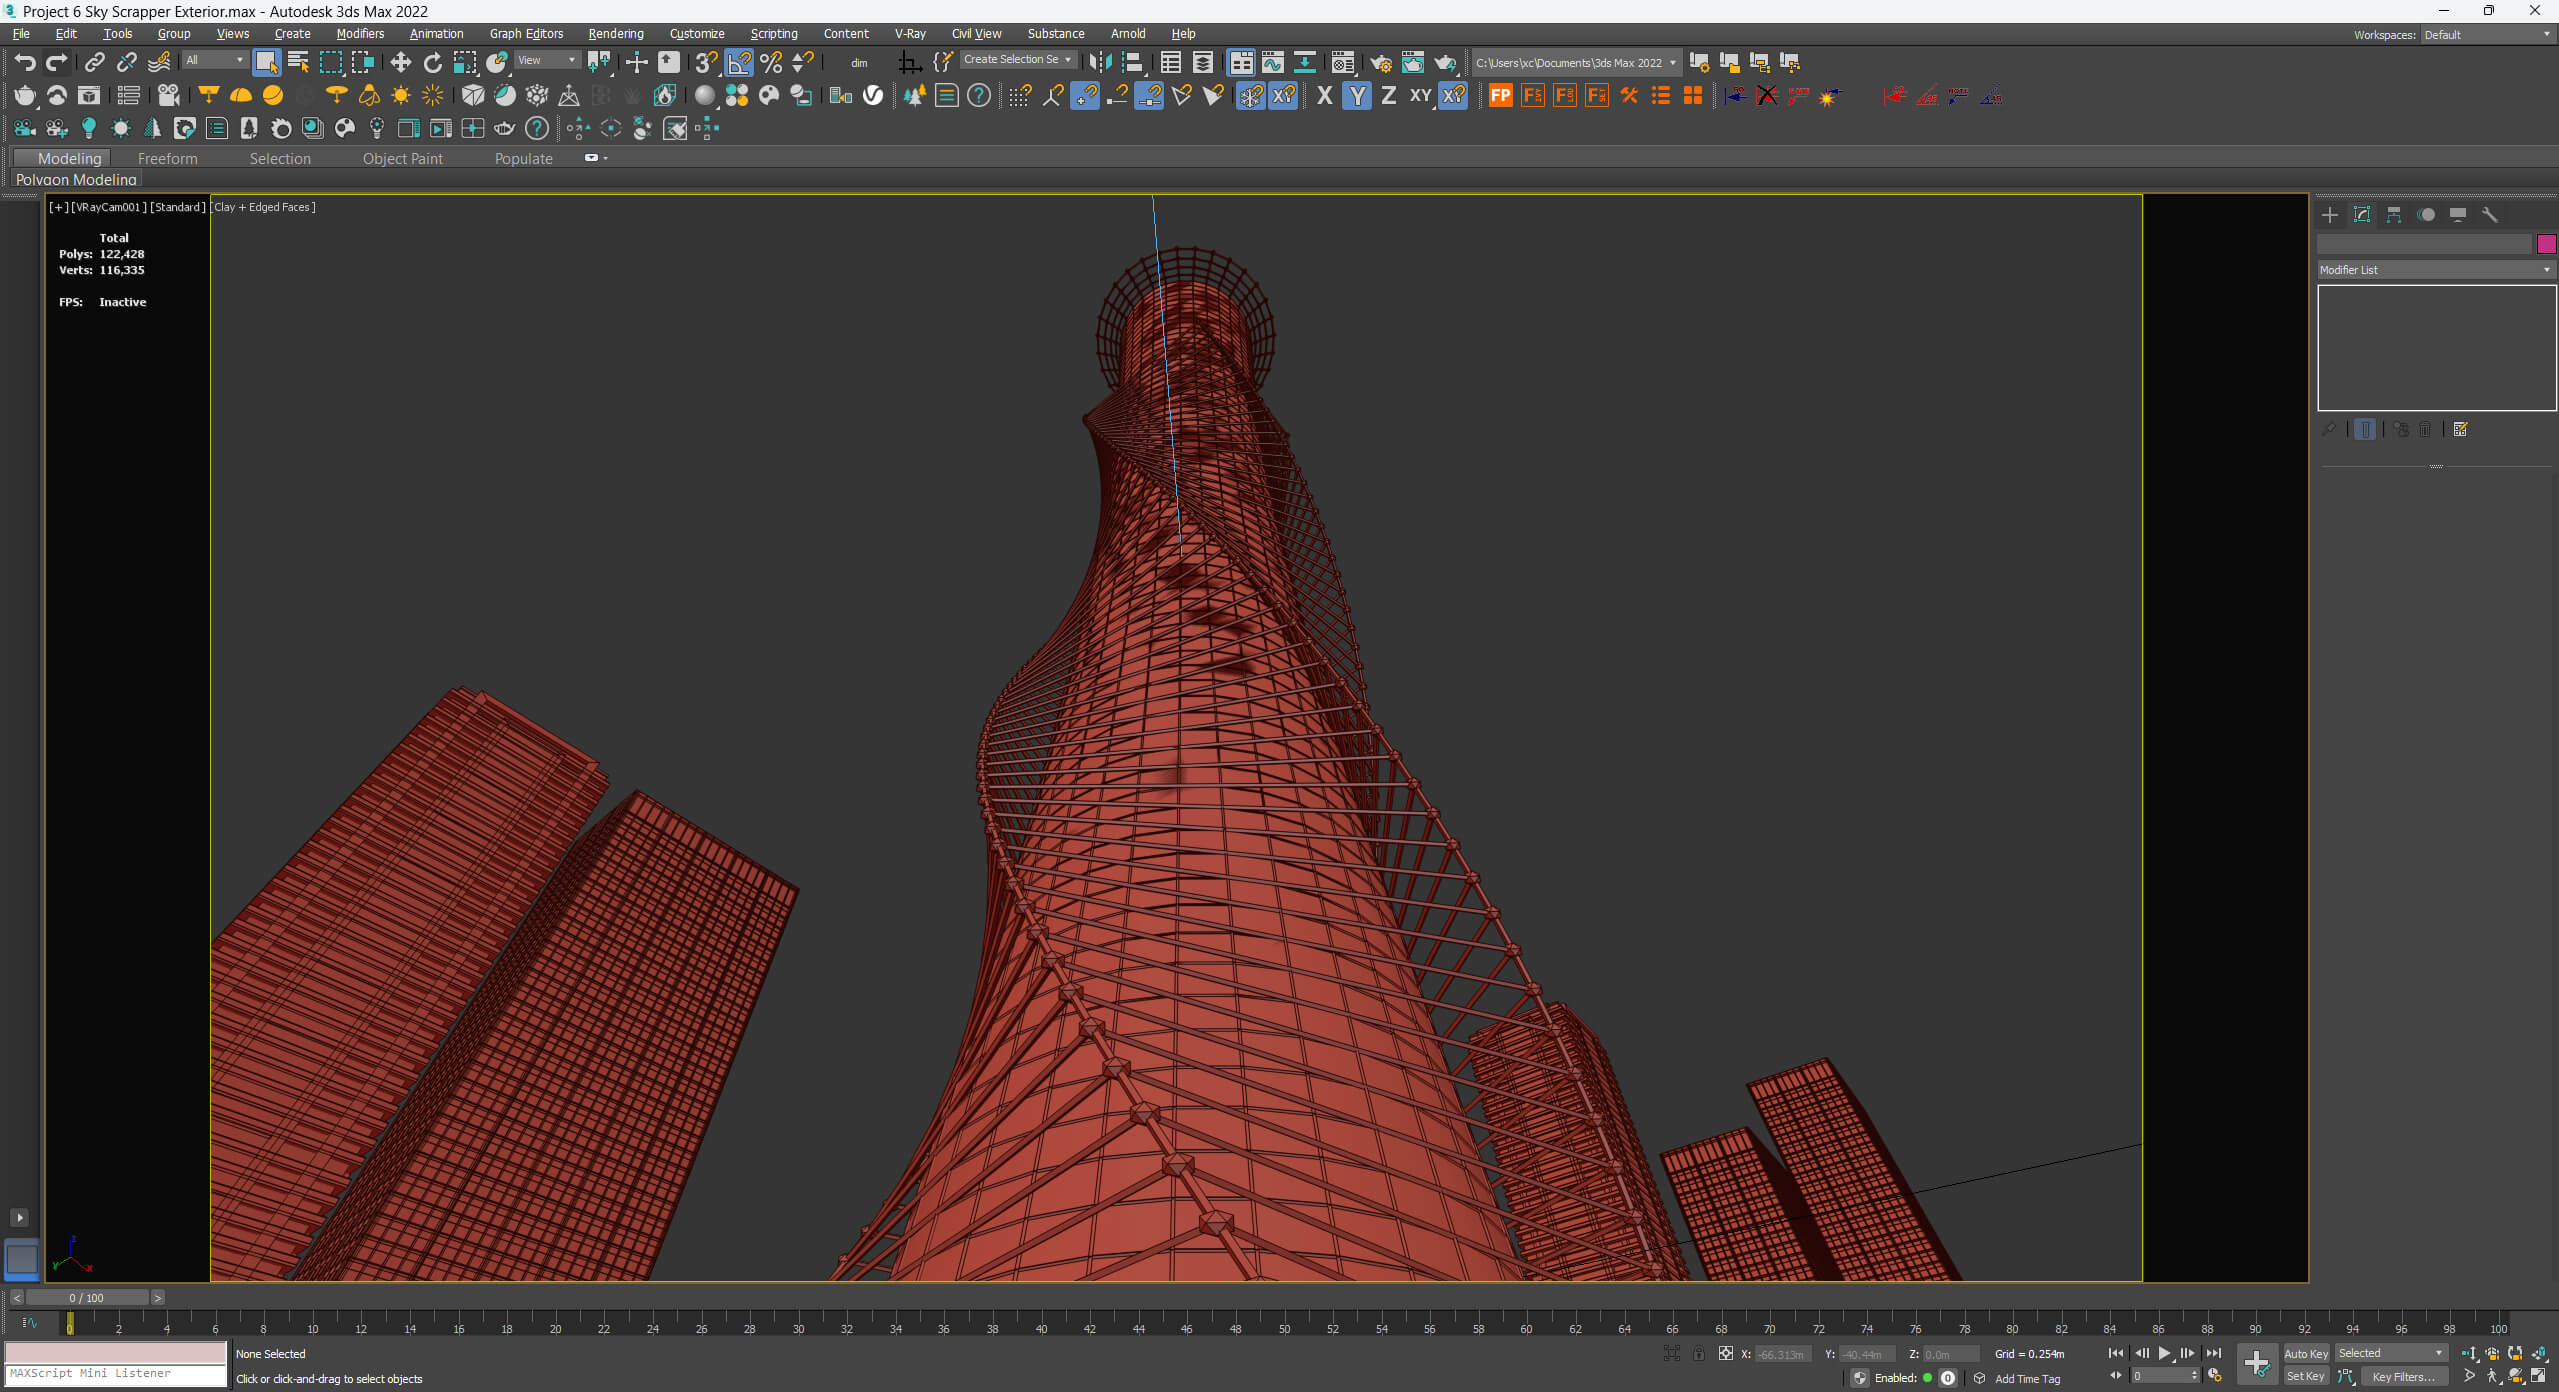The height and width of the screenshot is (1392, 2559).
Task: Toggle Percent Snap on toolbar
Action: (771, 62)
